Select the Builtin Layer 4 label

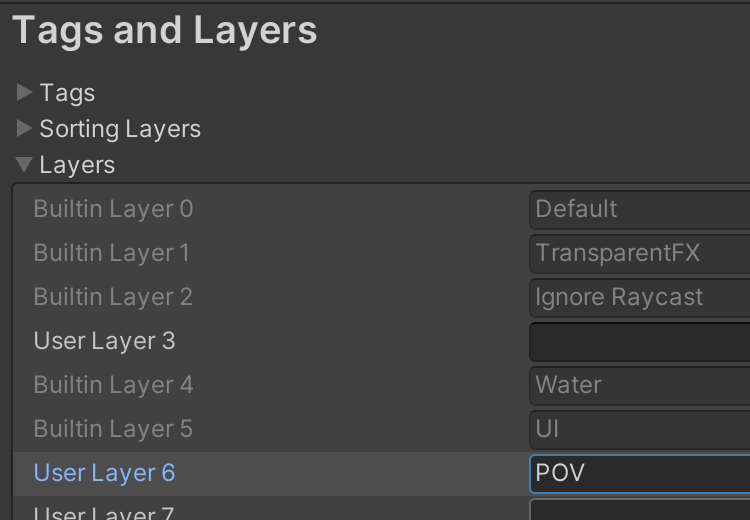[113, 385]
